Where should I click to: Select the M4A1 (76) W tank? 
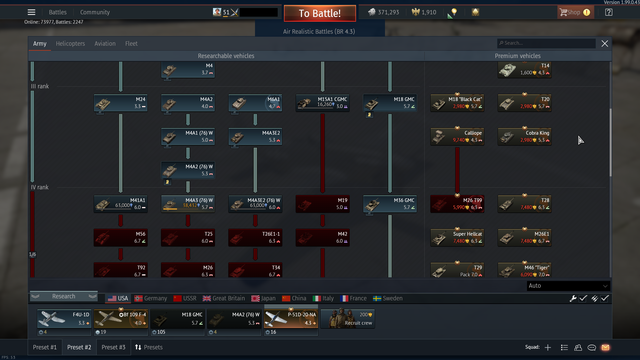188,137
